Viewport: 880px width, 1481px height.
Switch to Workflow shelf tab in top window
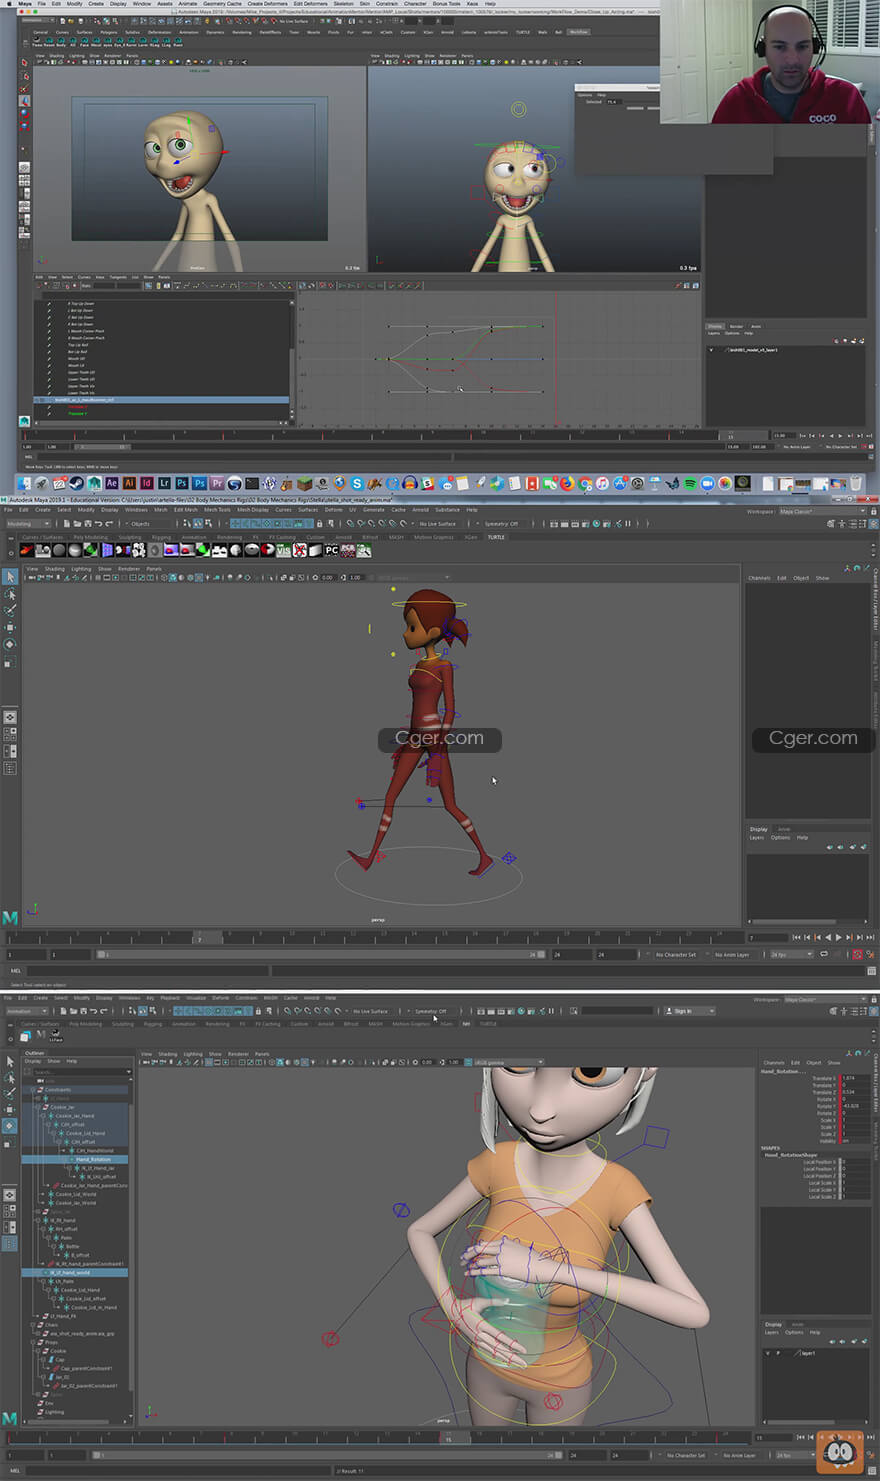pos(578,32)
